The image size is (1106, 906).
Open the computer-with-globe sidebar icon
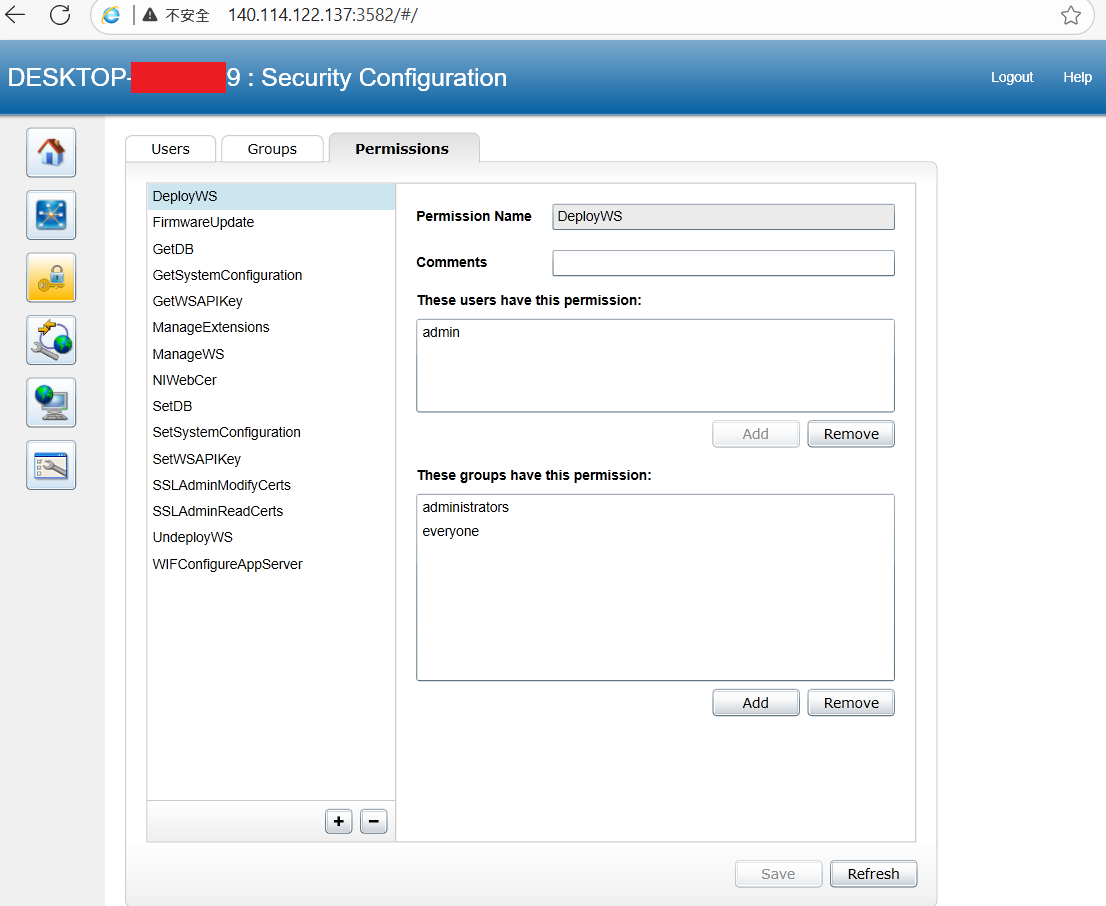[51, 403]
